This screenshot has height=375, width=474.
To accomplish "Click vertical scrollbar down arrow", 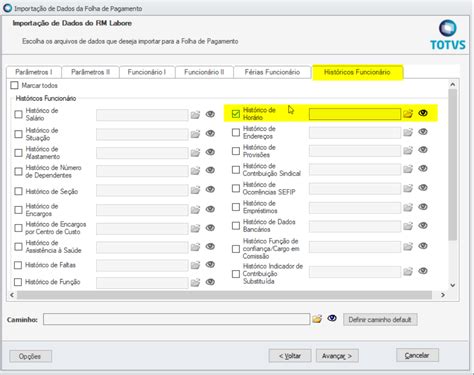I will pyautogui.click(x=453, y=285).
